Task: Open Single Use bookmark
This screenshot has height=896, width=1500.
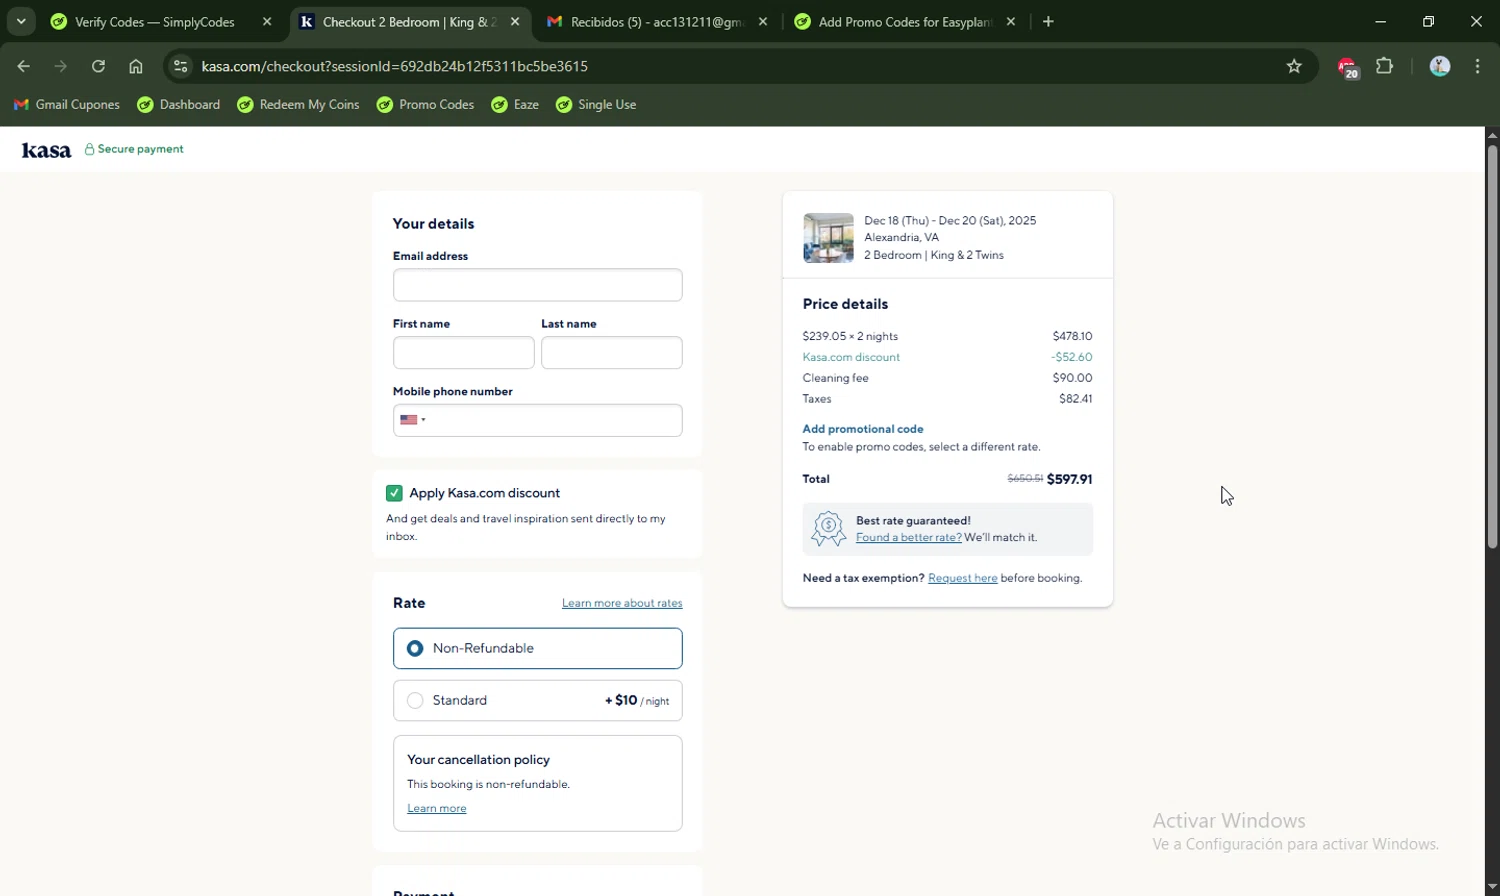Action: [596, 104]
